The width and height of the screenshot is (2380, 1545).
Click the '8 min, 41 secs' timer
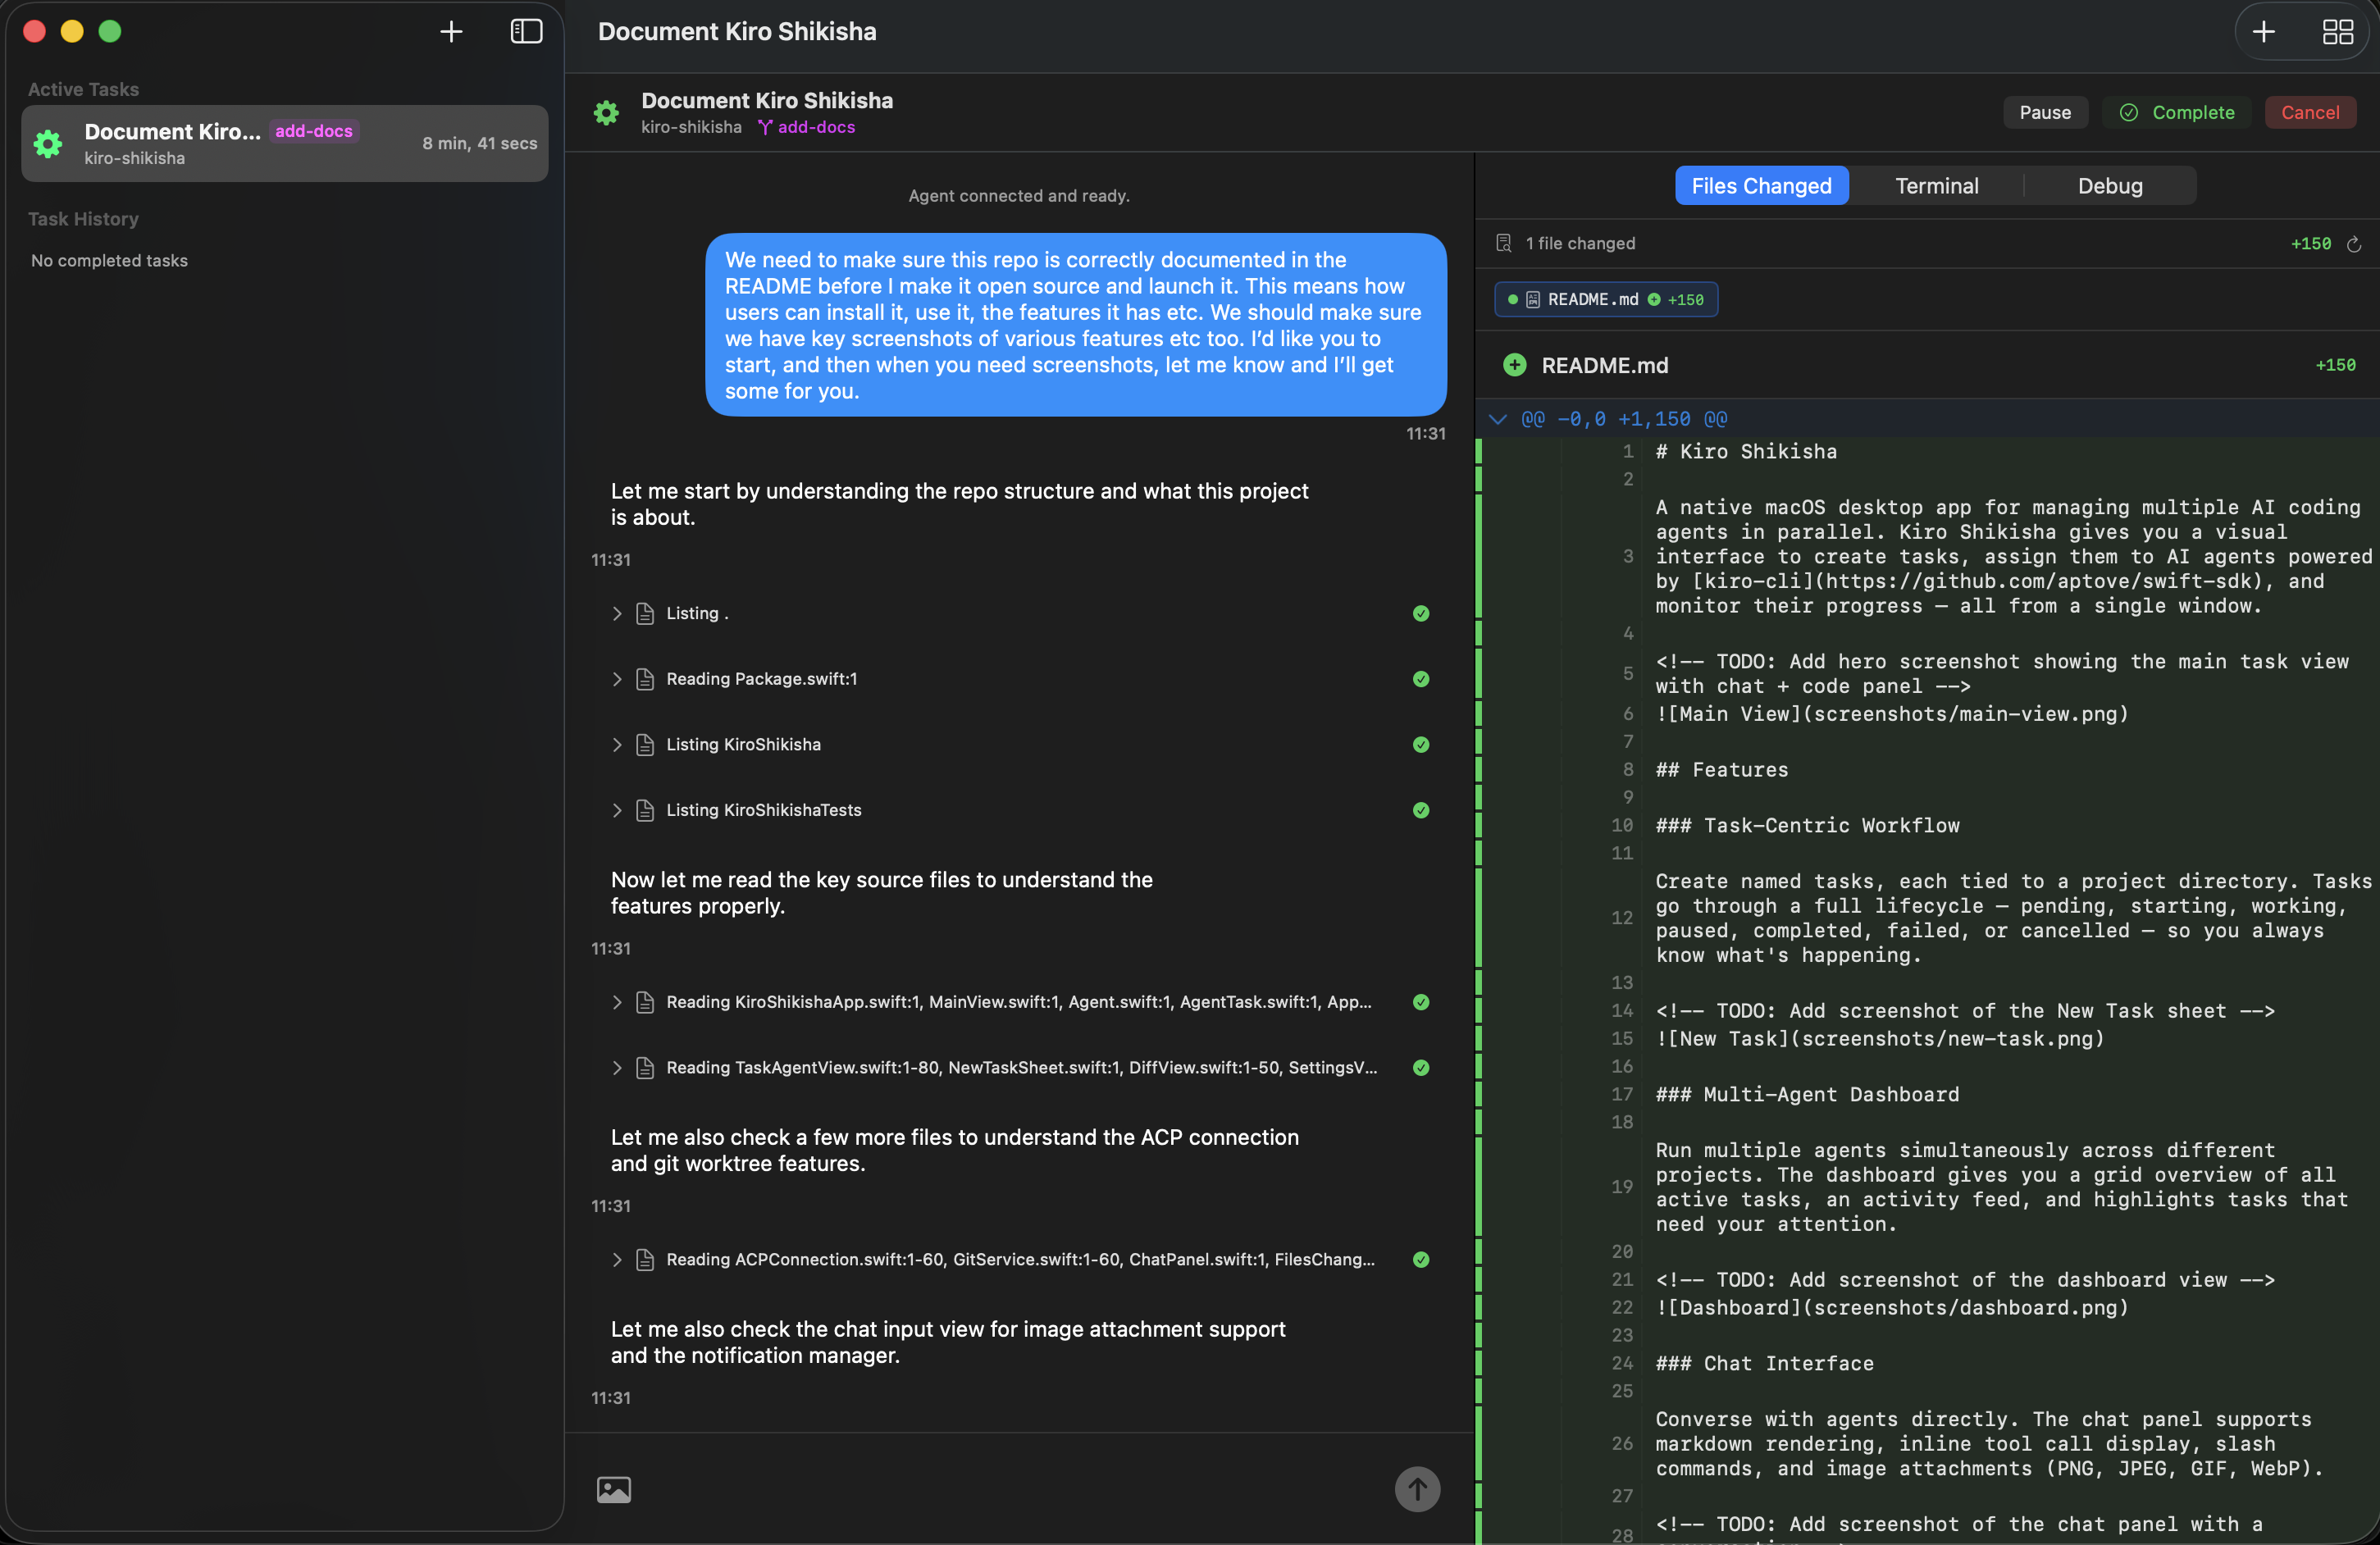coord(479,144)
